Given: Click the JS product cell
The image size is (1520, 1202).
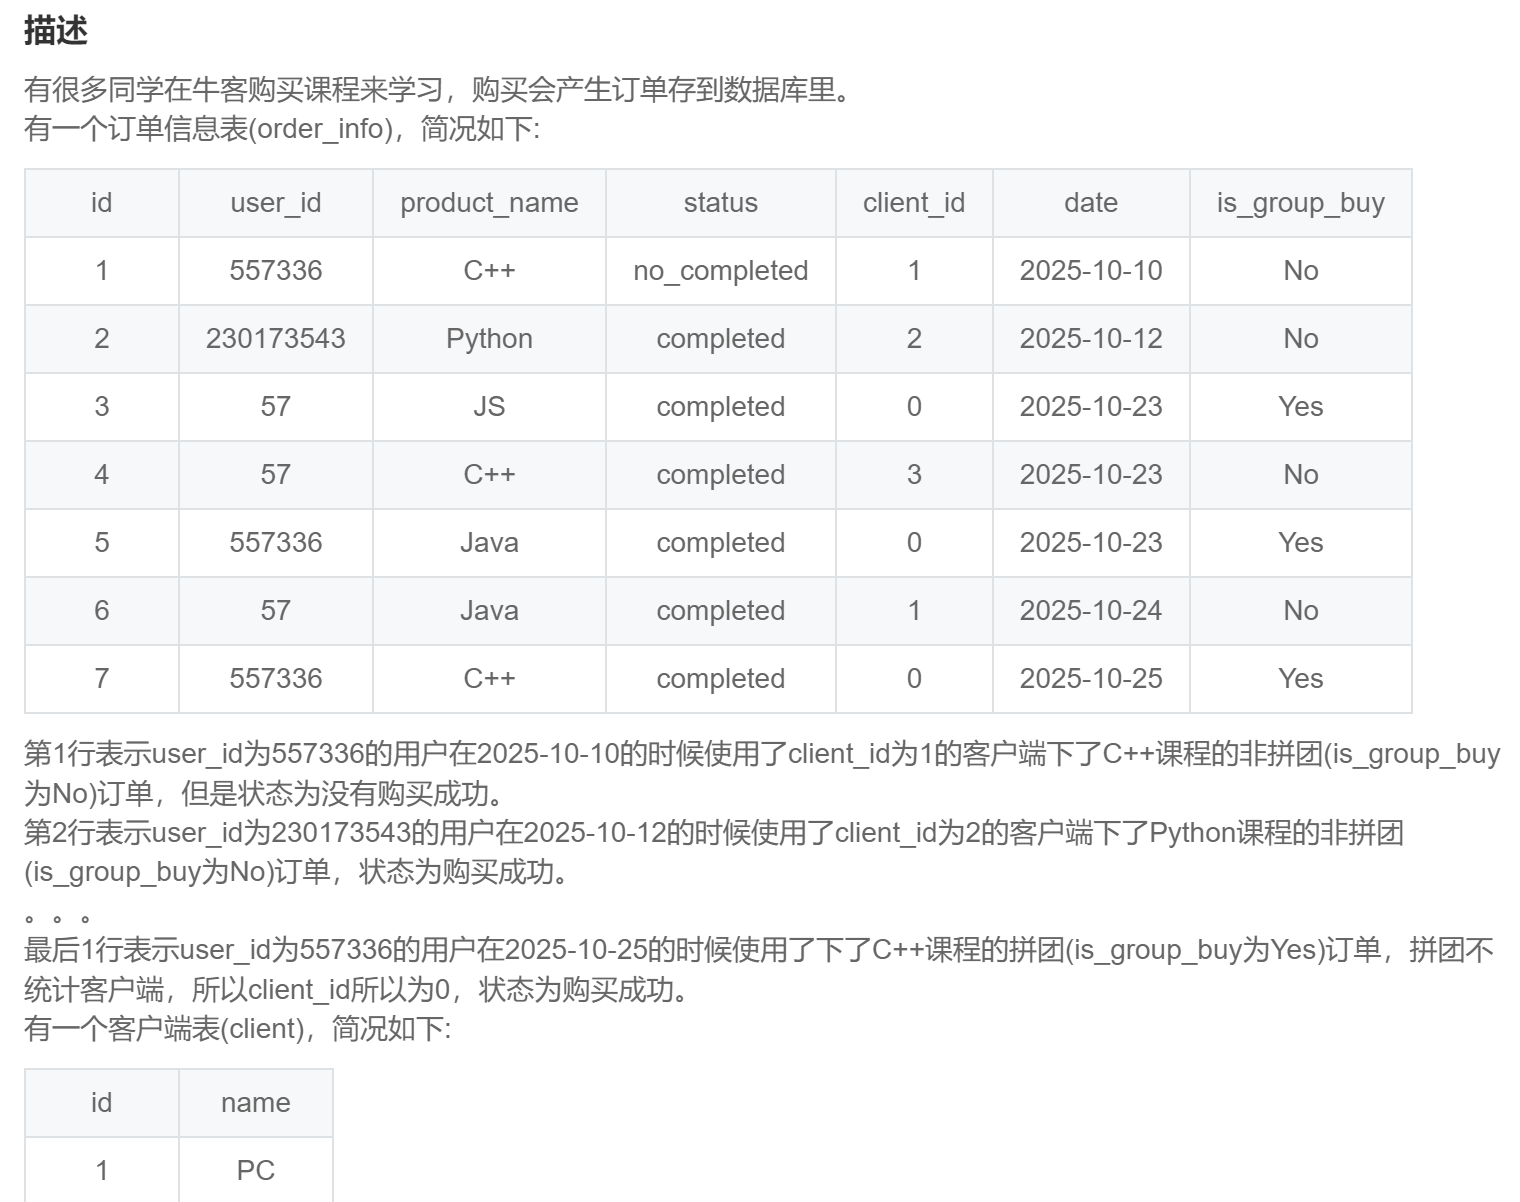Looking at the screenshot, I should point(489,407).
